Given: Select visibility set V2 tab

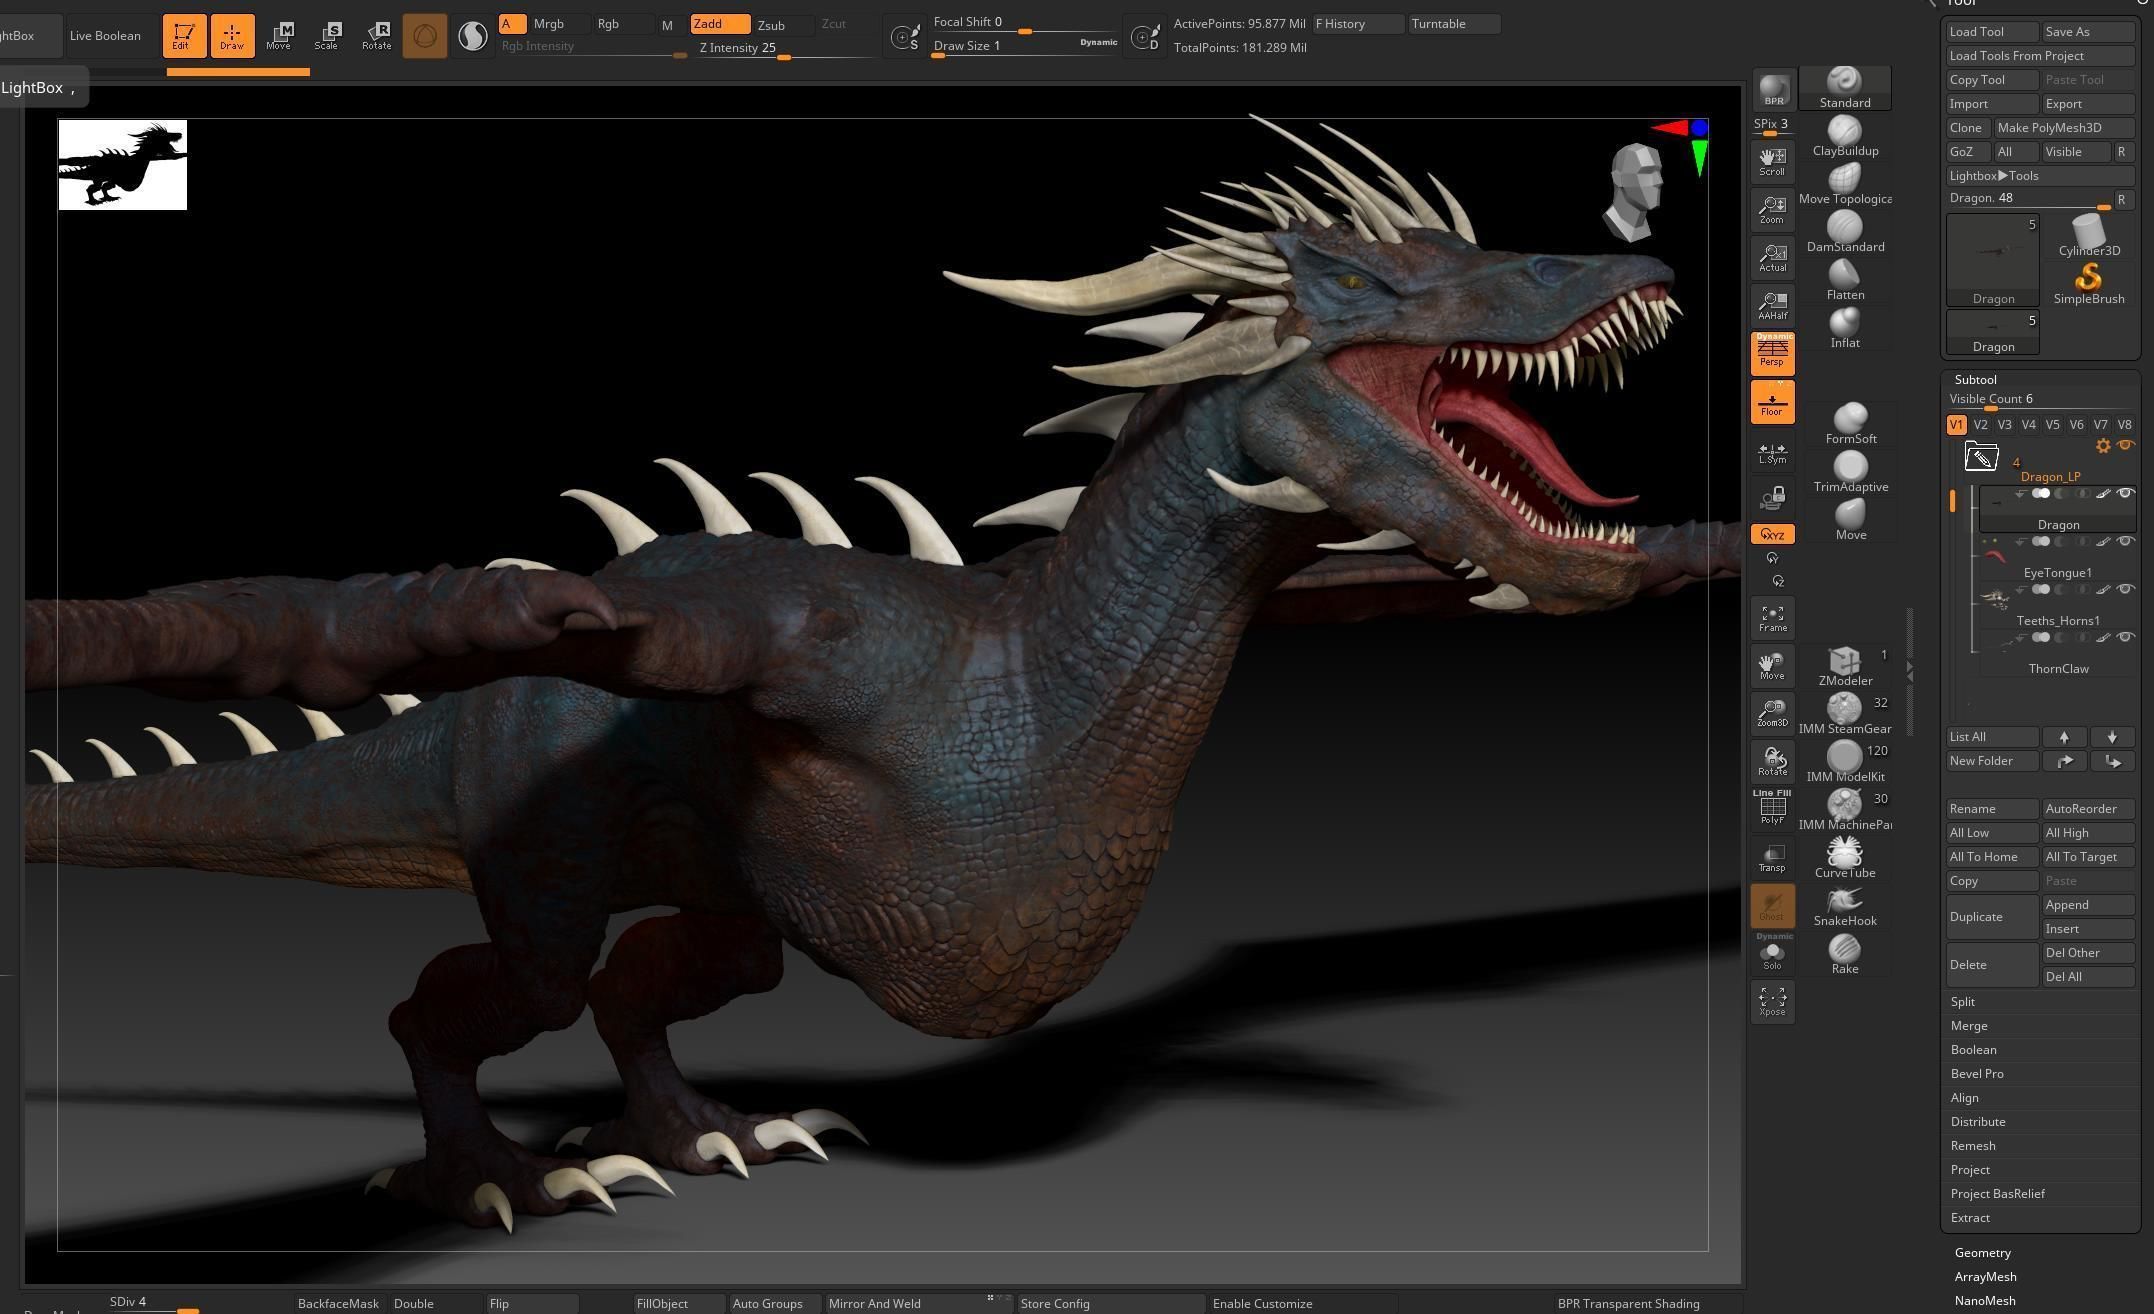Looking at the screenshot, I should 1980,425.
